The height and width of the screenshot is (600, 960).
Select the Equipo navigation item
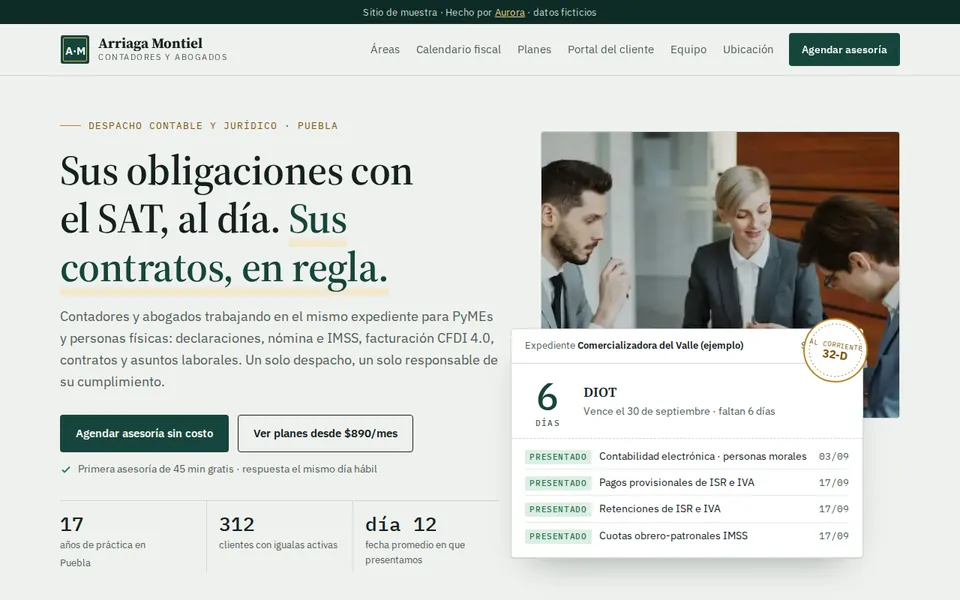point(688,50)
